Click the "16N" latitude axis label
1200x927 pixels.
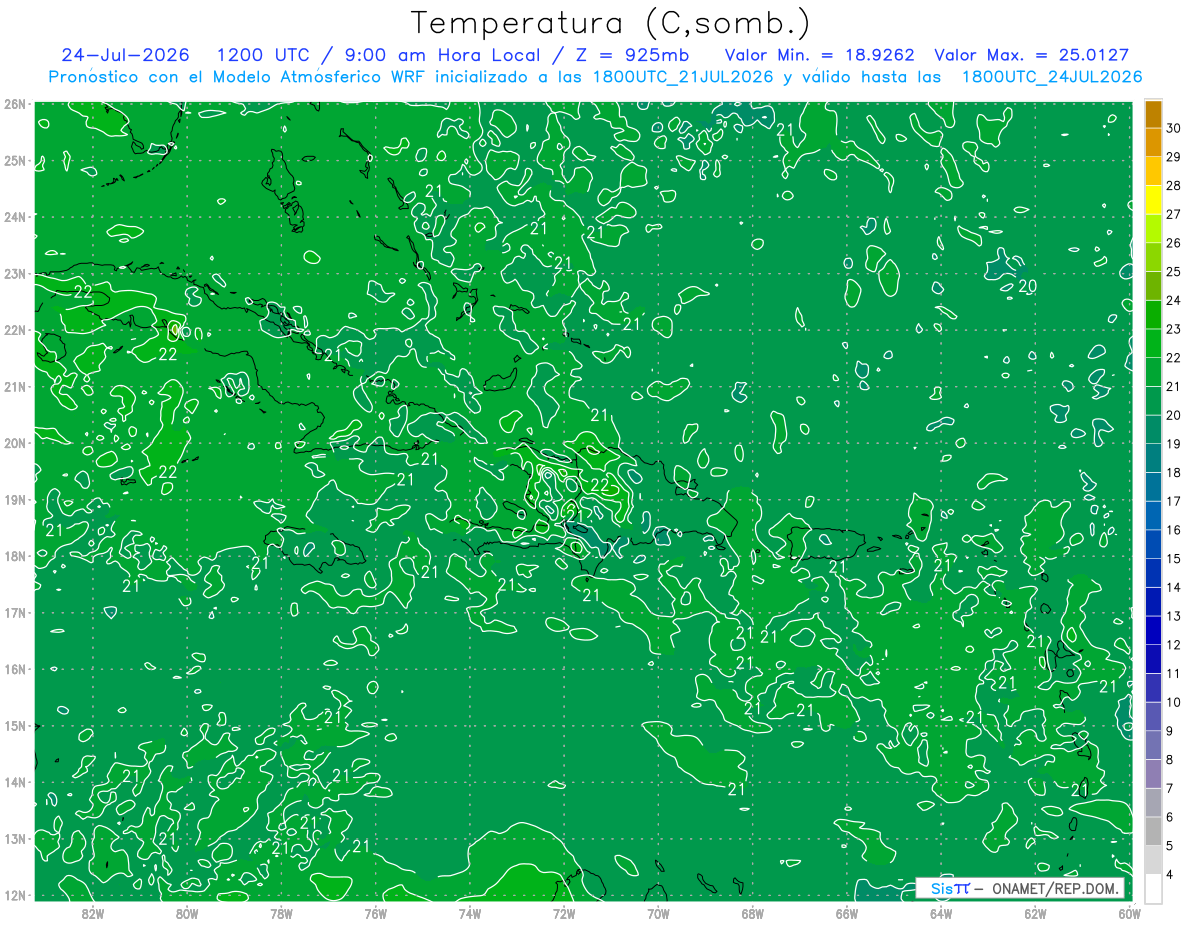pyautogui.click(x=14, y=669)
